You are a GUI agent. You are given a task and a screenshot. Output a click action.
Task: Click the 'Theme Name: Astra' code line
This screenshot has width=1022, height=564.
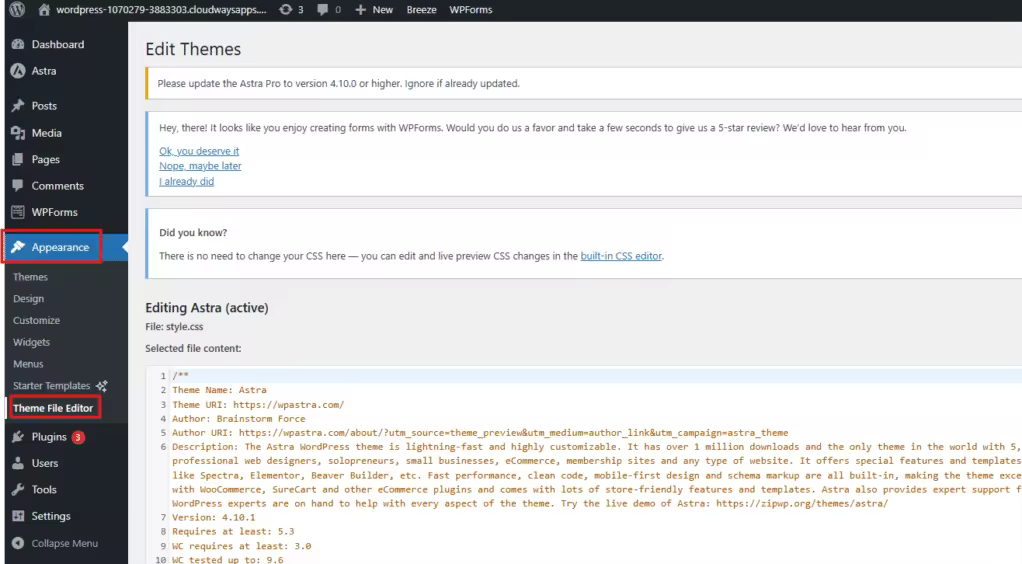click(219, 390)
